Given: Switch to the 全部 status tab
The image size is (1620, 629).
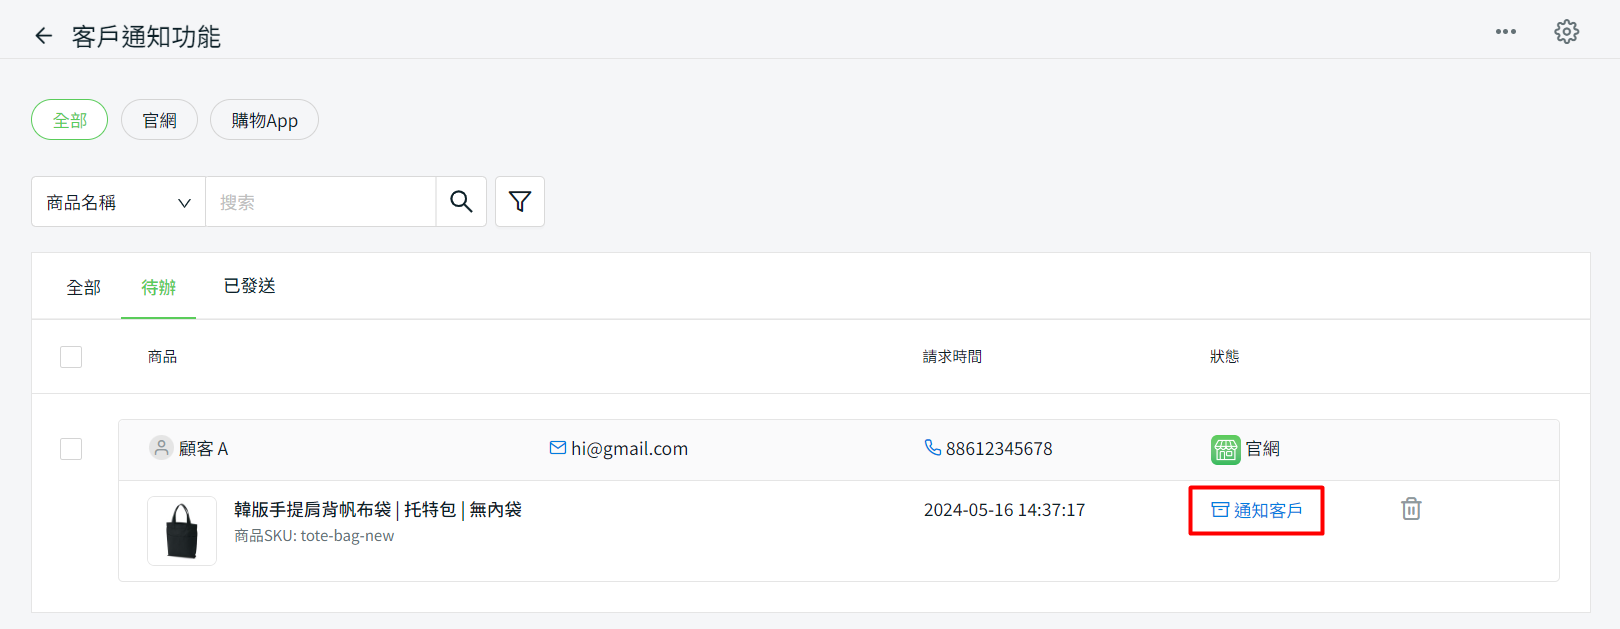Looking at the screenshot, I should click(84, 288).
